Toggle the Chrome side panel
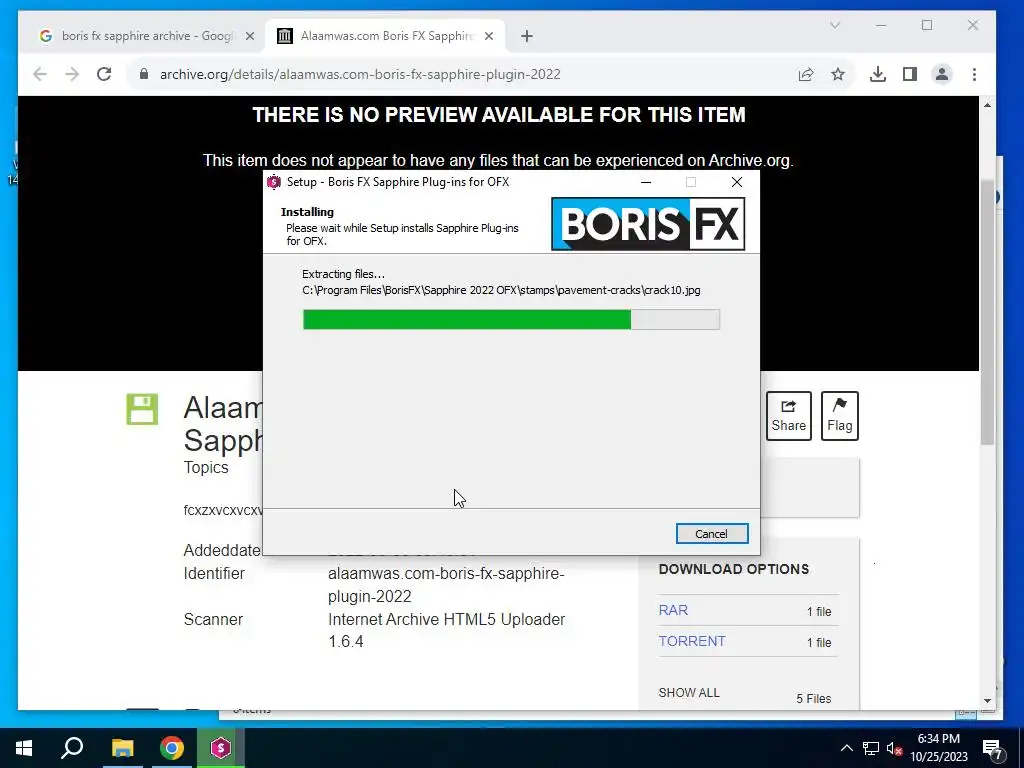1024x768 pixels. coord(910,74)
